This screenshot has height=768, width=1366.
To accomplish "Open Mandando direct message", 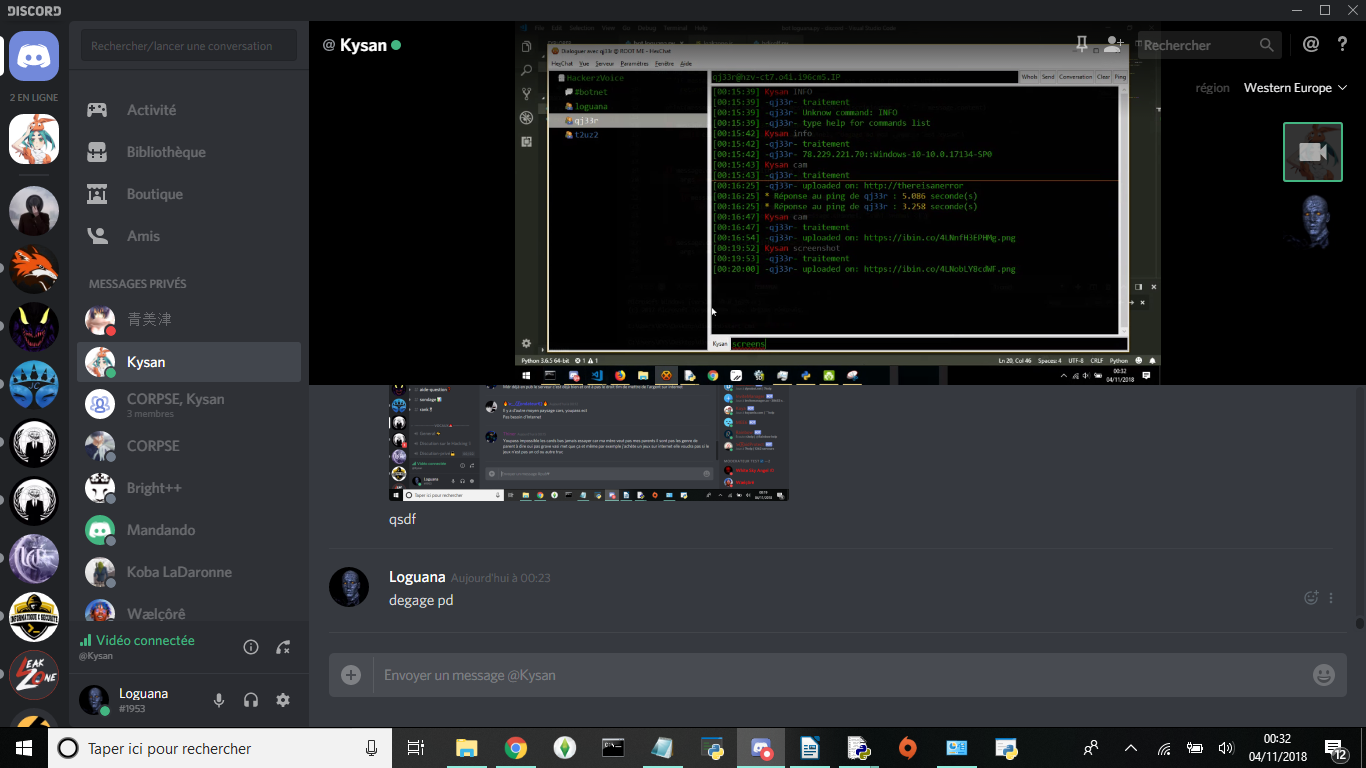I will 189,530.
